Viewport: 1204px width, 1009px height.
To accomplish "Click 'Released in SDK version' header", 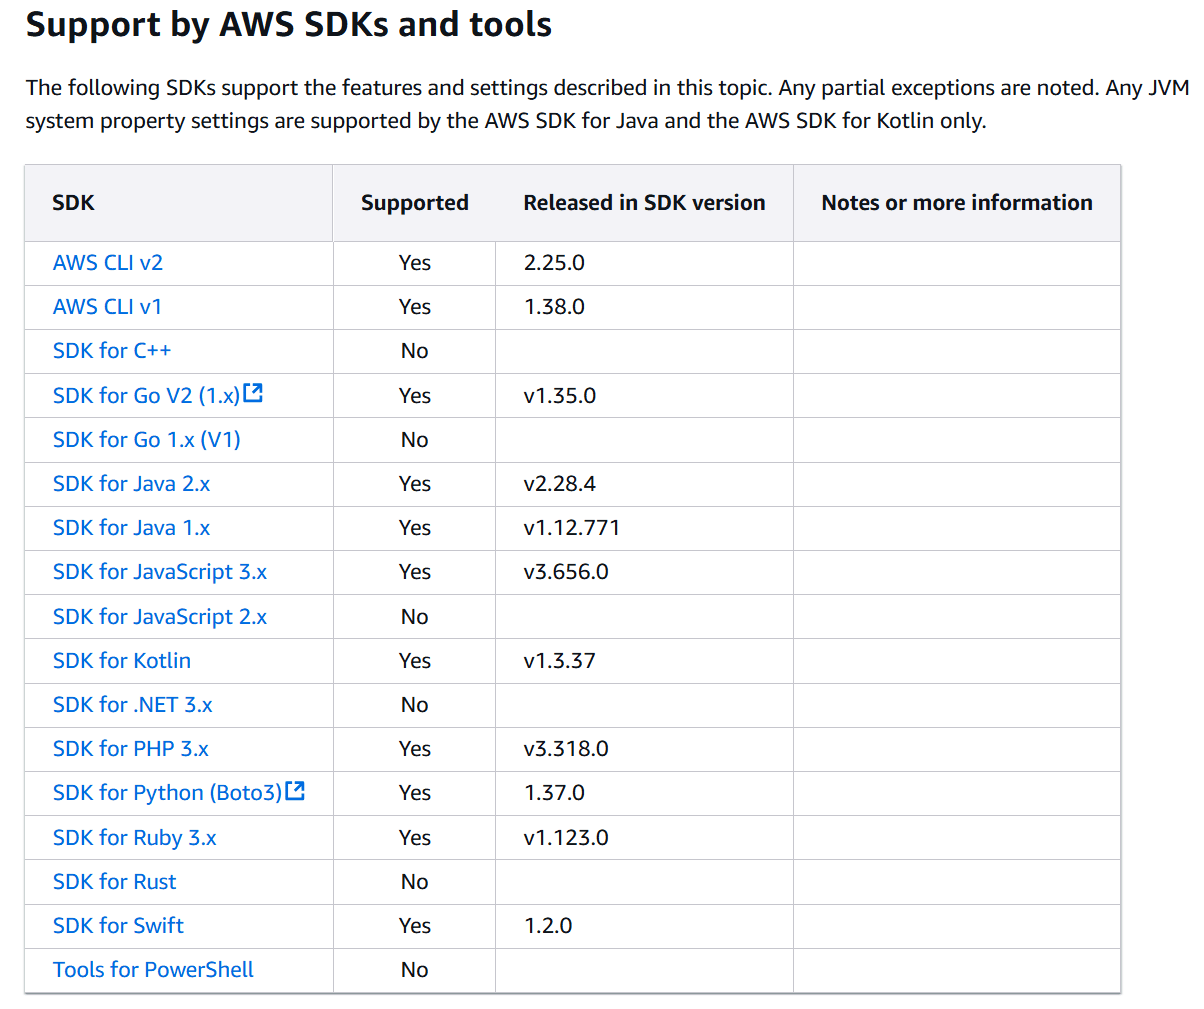I will click(644, 203).
